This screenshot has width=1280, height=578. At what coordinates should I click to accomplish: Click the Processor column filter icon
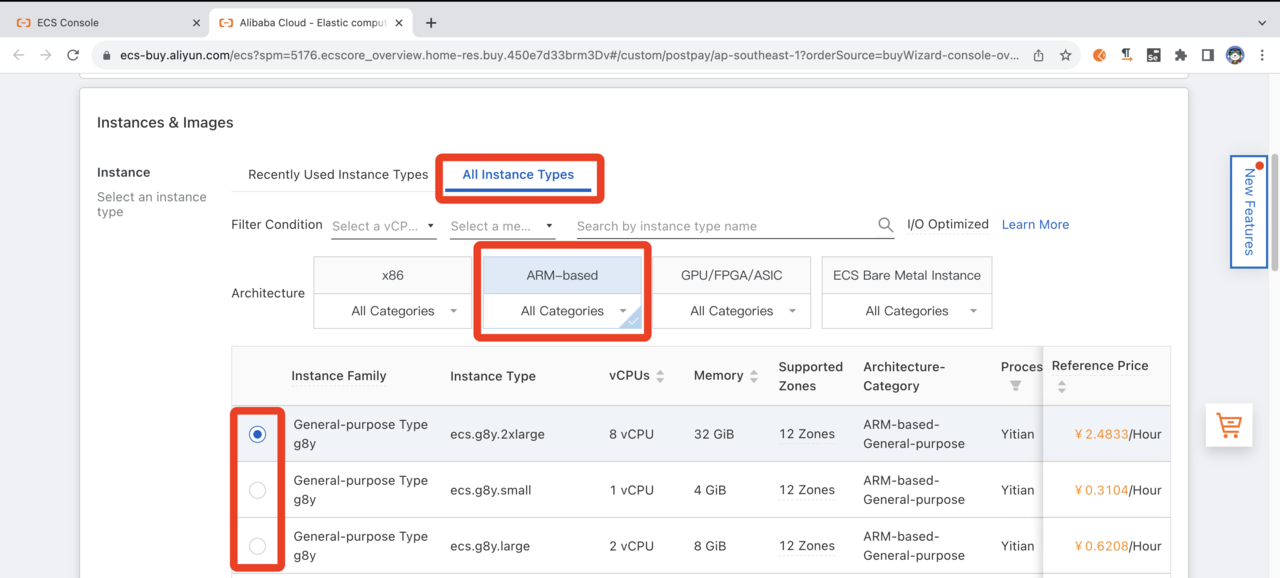[x=1015, y=386]
